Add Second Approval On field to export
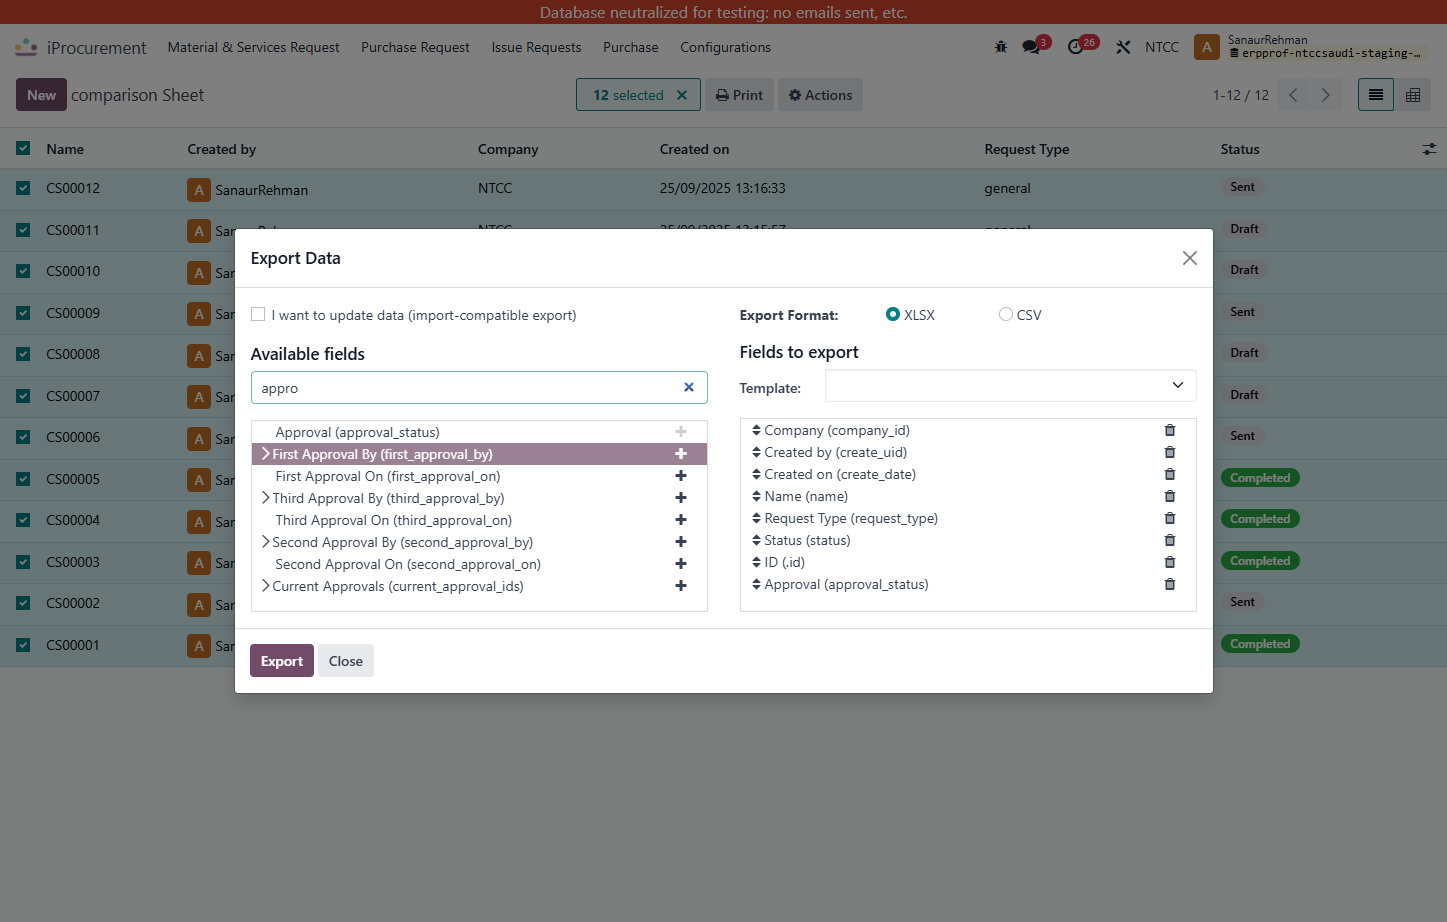 [x=681, y=564]
